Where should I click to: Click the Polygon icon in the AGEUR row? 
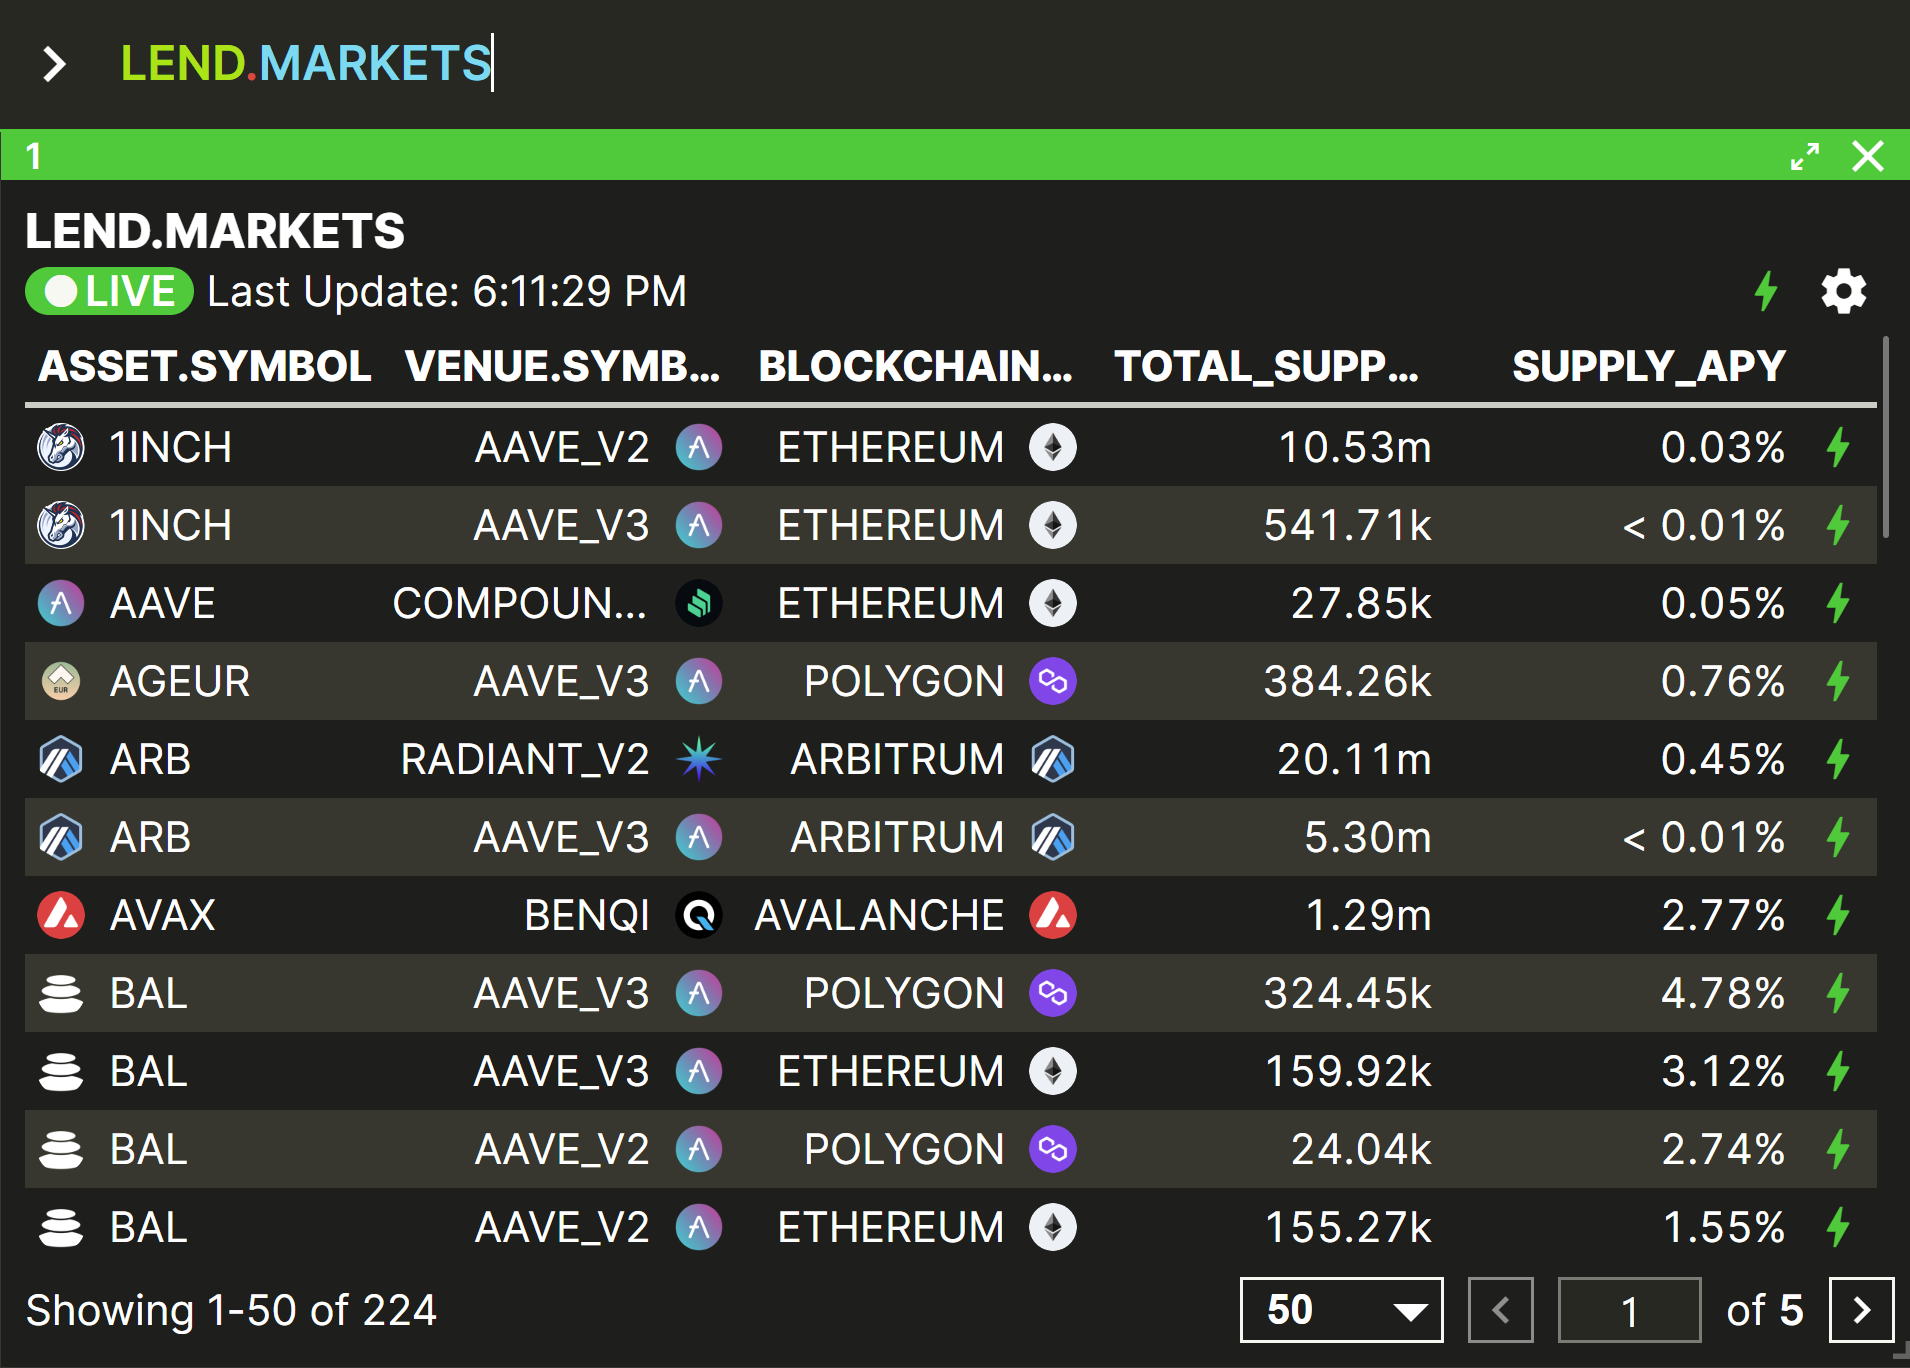click(1053, 681)
